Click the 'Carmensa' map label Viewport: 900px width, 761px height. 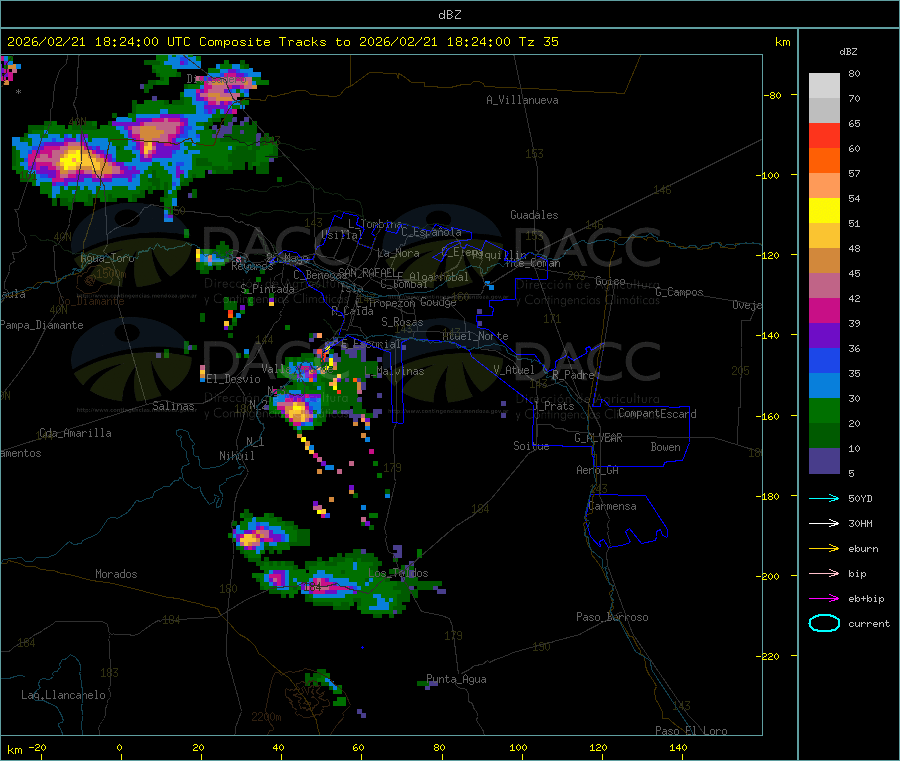pos(612,507)
